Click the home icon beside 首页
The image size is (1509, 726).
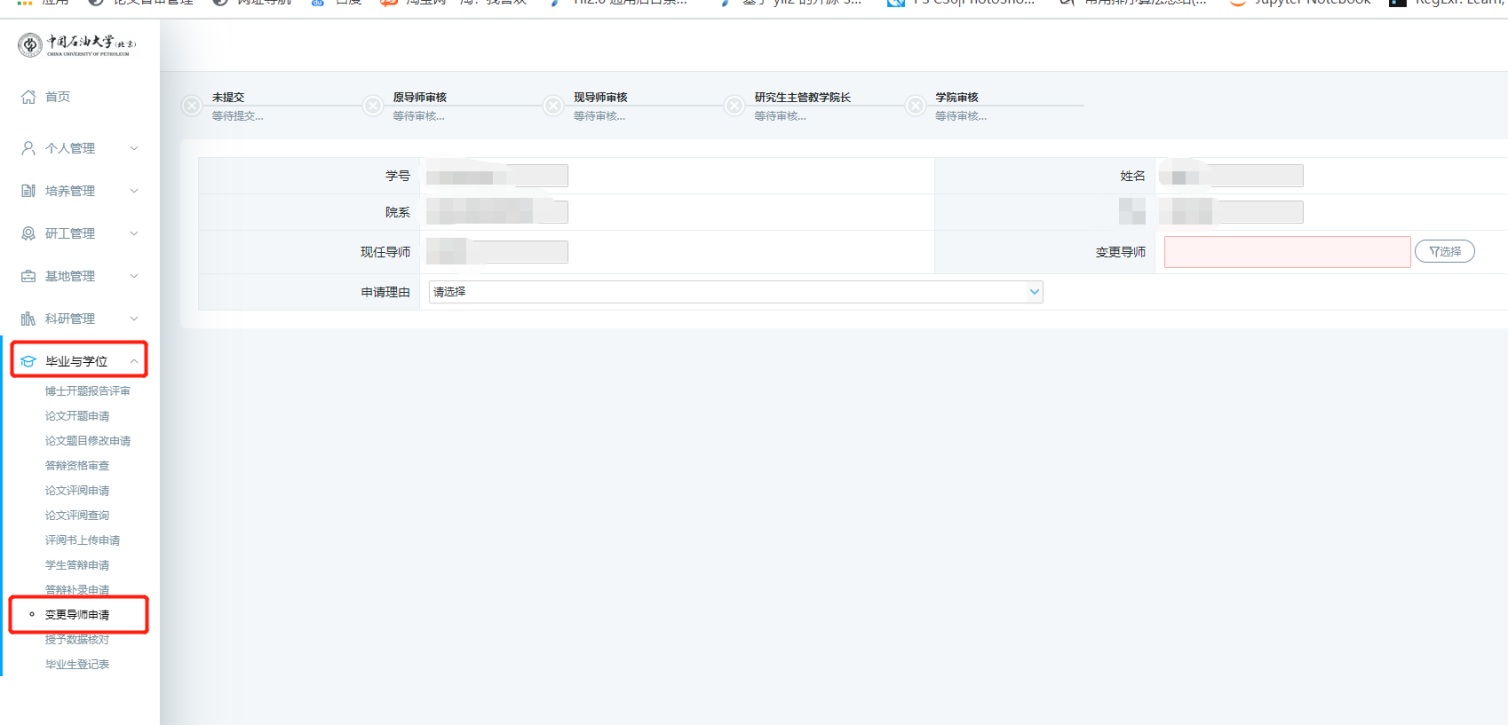click(x=29, y=96)
